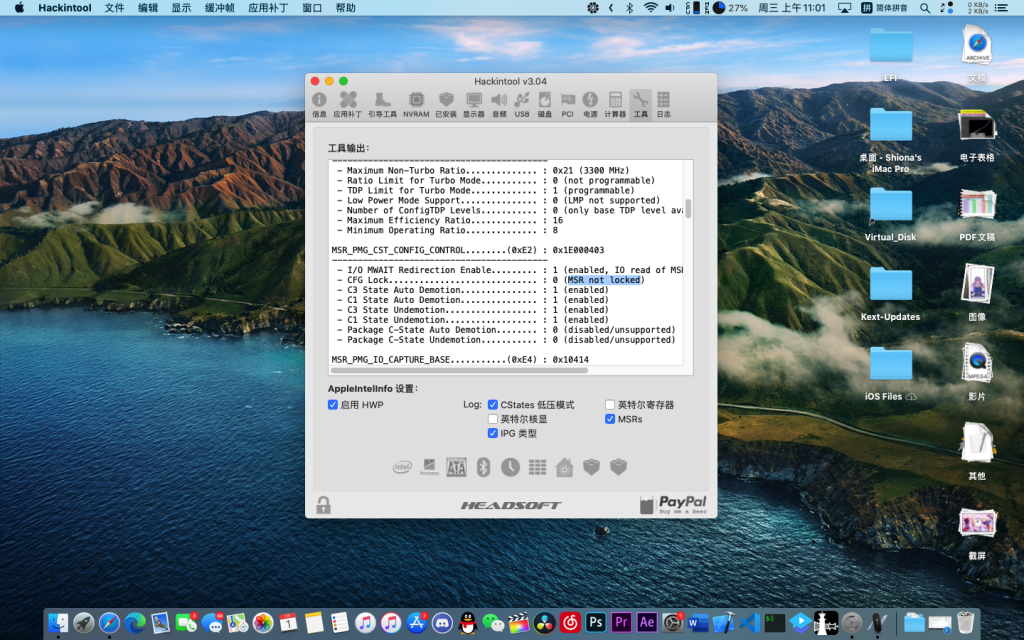Open Visual Studio Code from the Dock
This screenshot has height=640, width=1024.
tap(749, 622)
